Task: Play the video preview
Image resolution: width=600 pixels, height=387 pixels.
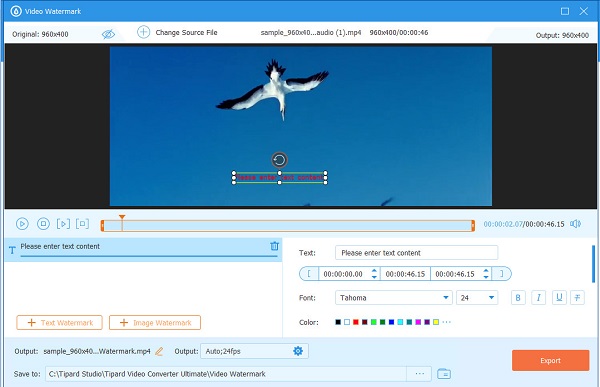Action: coord(22,224)
